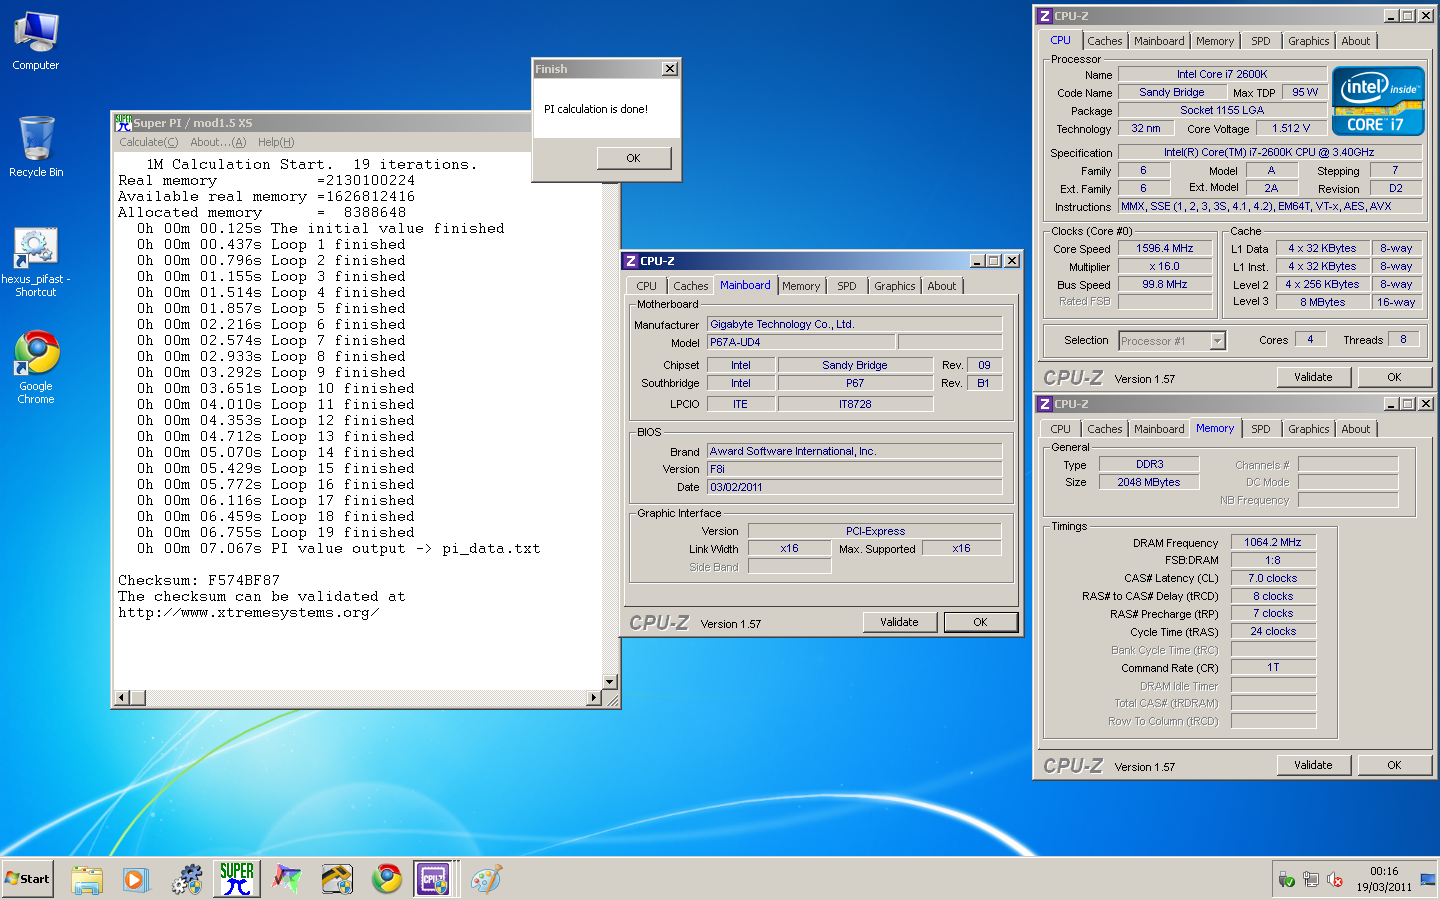Click the Z icon of the Memory CPU-Z window
The height and width of the screenshot is (900, 1440).
click(x=1045, y=404)
